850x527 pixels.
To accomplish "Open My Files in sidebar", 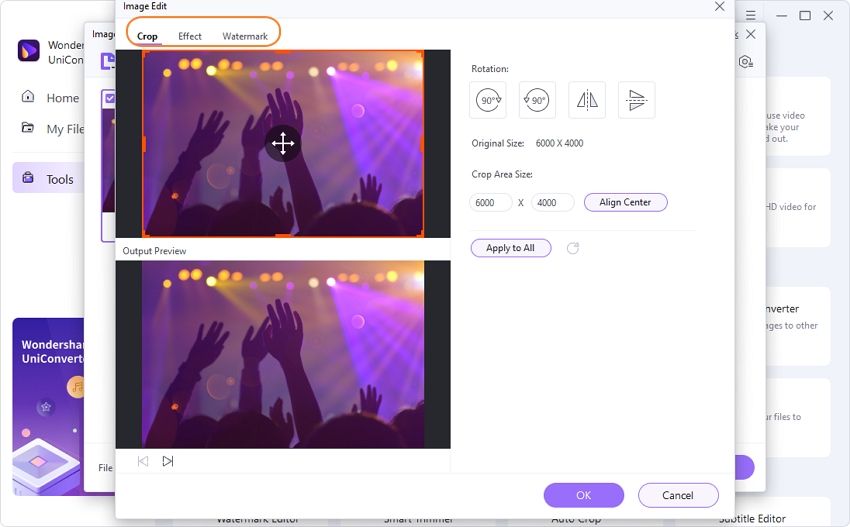I will (x=52, y=129).
